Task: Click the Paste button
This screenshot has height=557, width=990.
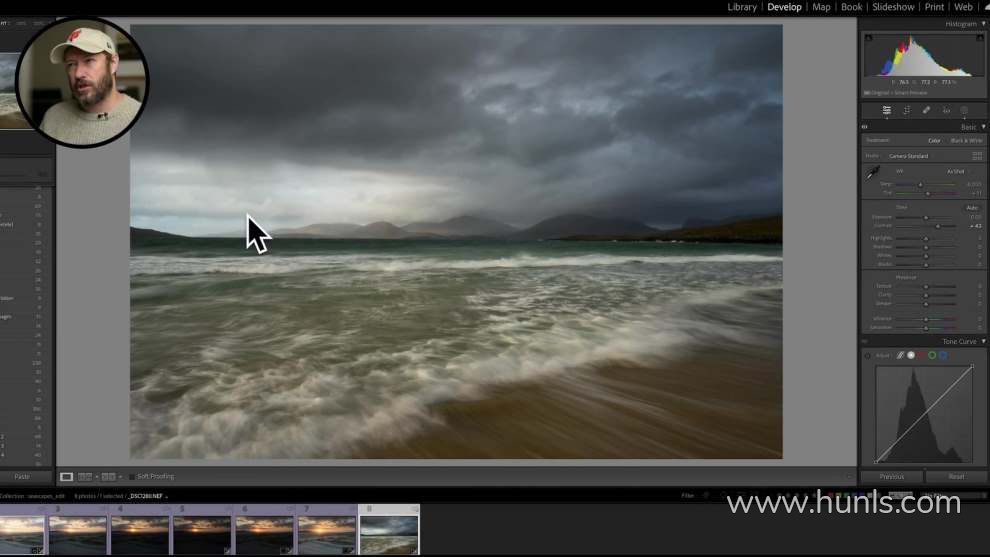Action: pyautogui.click(x=22, y=477)
